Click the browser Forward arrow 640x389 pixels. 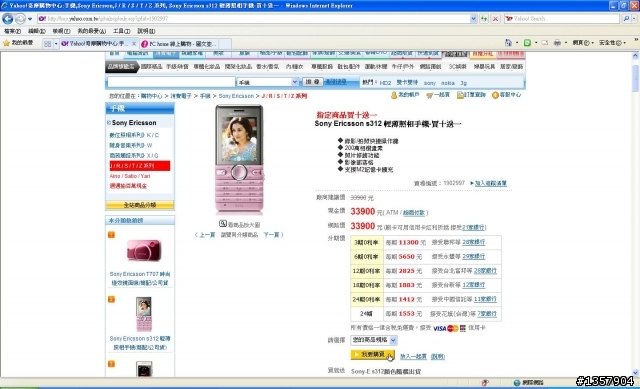(20, 19)
